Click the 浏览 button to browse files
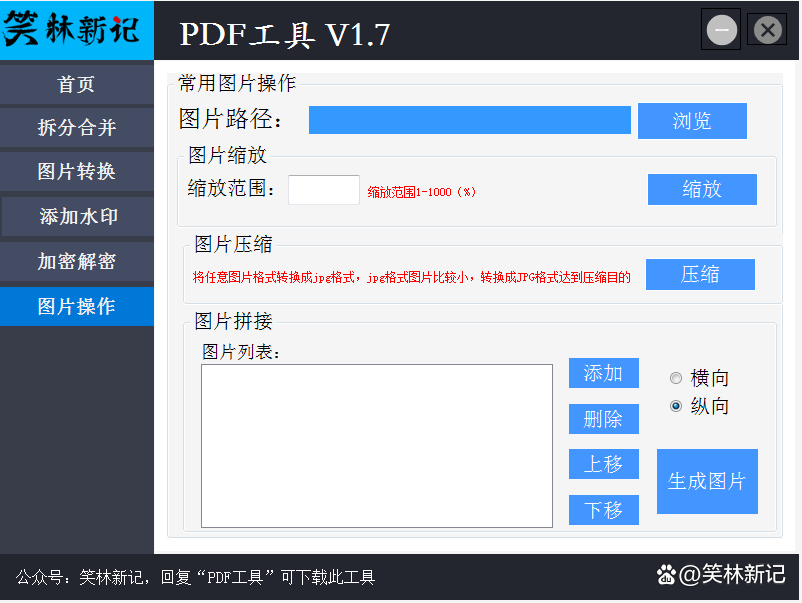 coord(692,120)
